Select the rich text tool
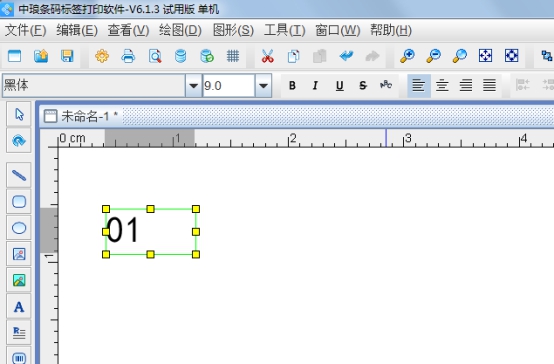The width and height of the screenshot is (554, 364). [19, 333]
